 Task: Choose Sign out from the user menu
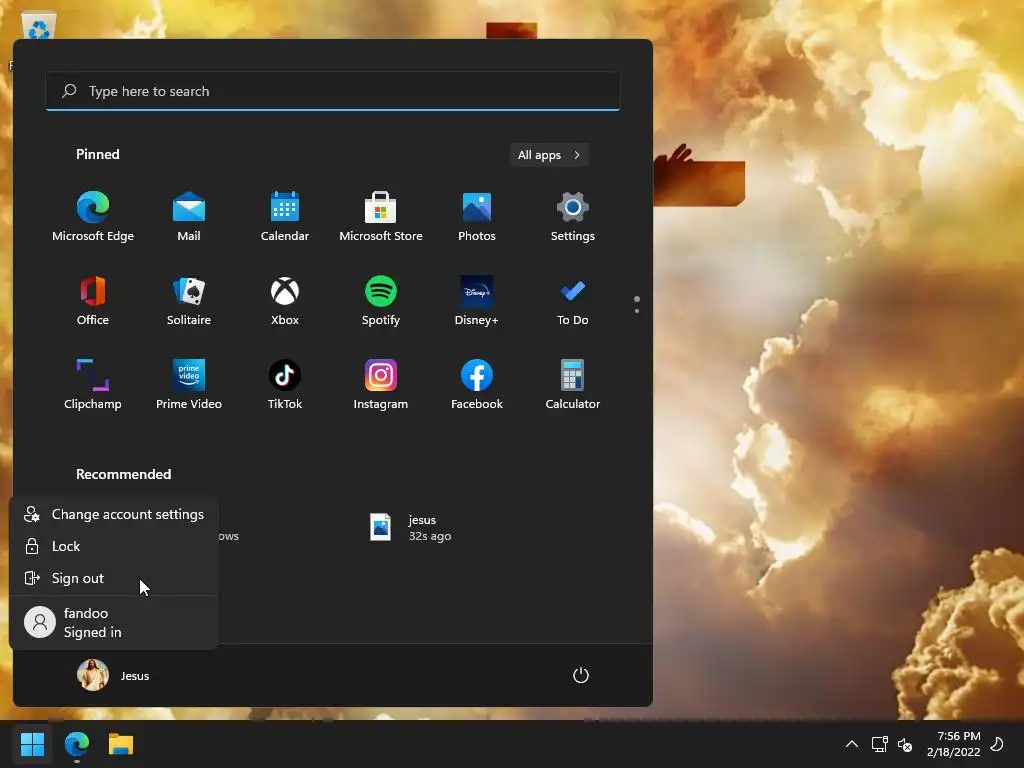click(114, 578)
